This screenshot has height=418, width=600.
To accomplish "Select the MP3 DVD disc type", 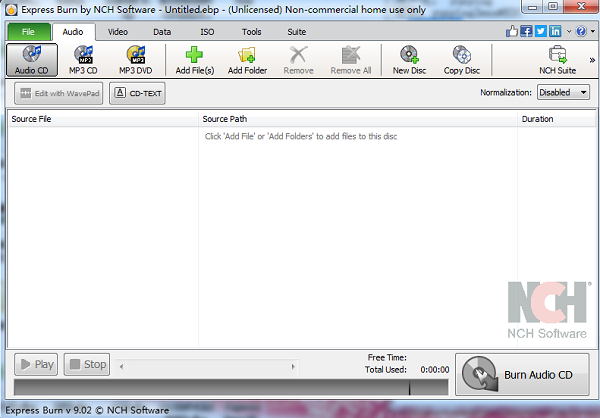I will pyautogui.click(x=135, y=60).
